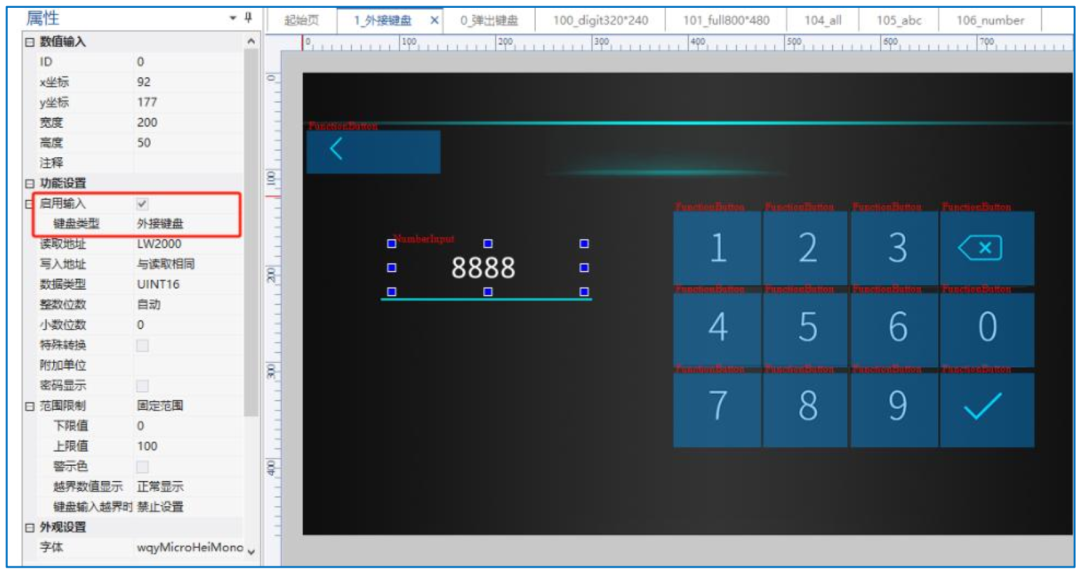Image resolution: width=1080 pixels, height=575 pixels.
Task: Switch to the 105_abc tab
Action: point(899,20)
